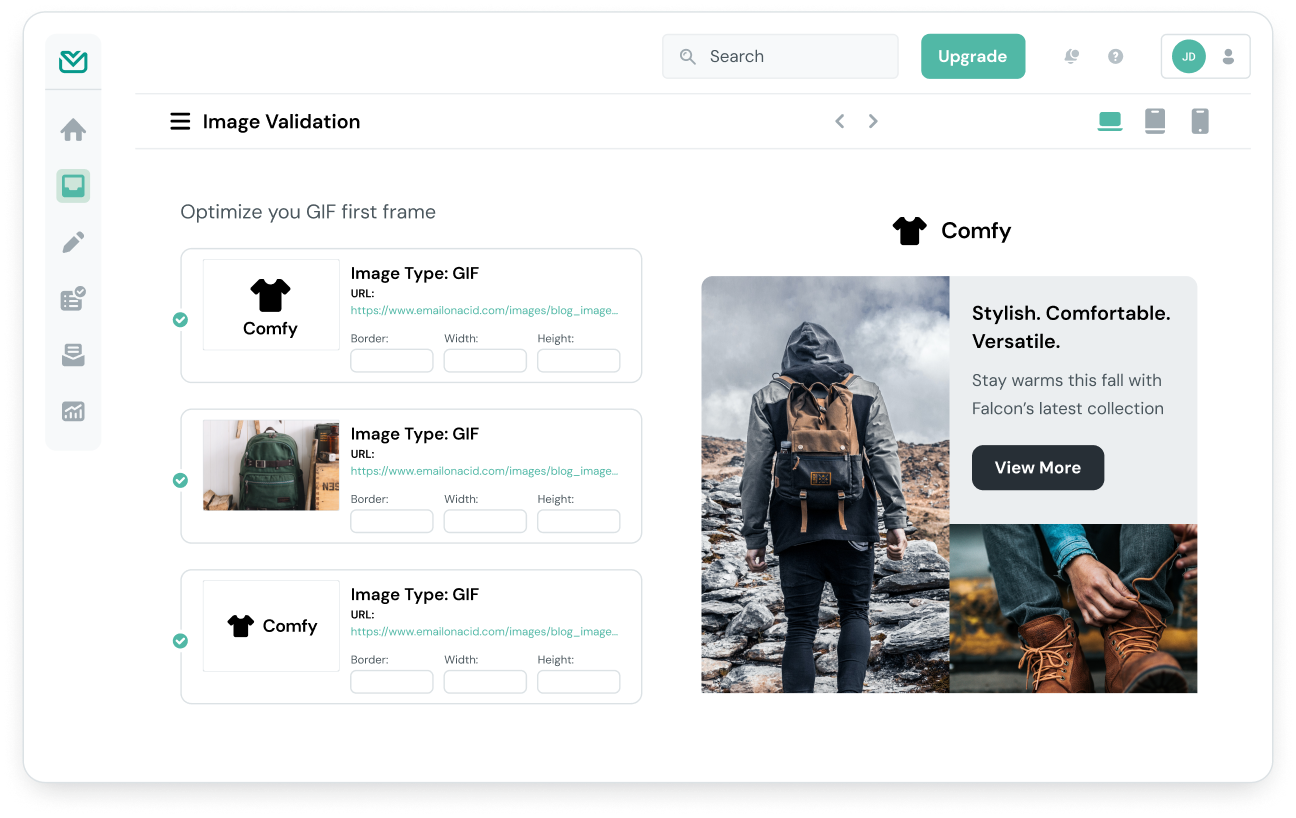Screen dimensions: 1296x818
Task: Open the hamburger menu beside Image Validation
Action: tap(180, 122)
